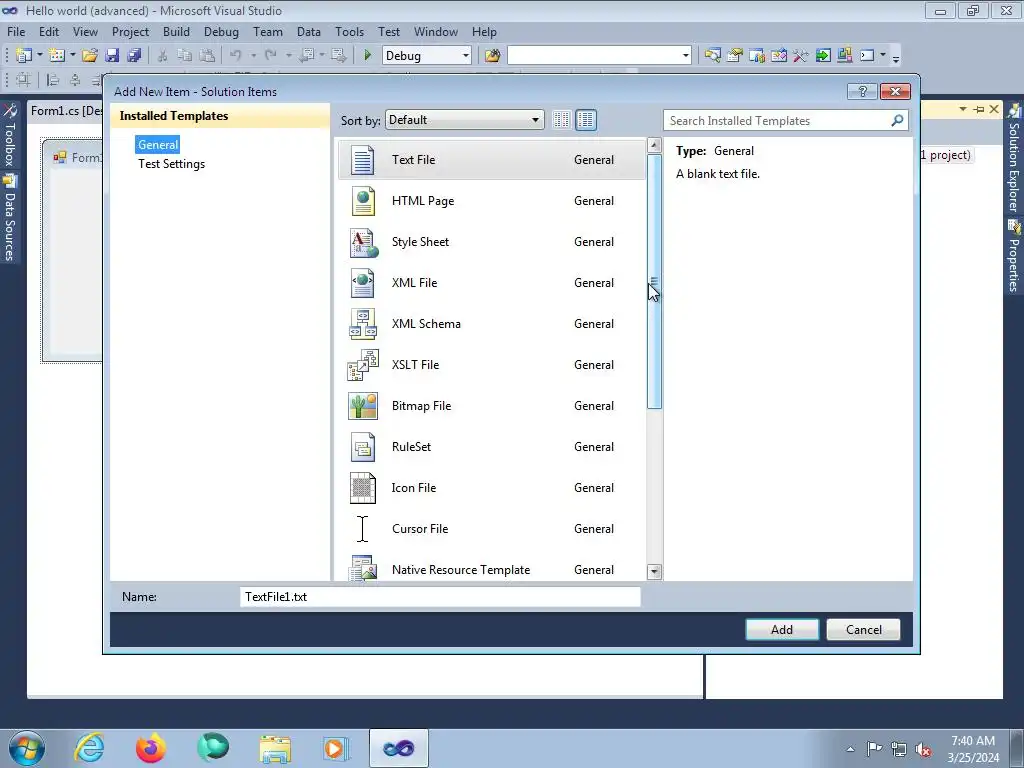Click the Save toolbar icon
Viewport: 1024px width, 768px height.
[112, 56]
